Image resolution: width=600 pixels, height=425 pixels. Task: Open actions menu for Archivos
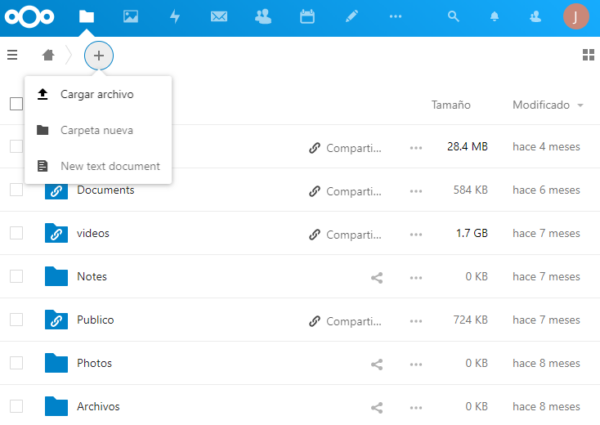click(x=416, y=407)
